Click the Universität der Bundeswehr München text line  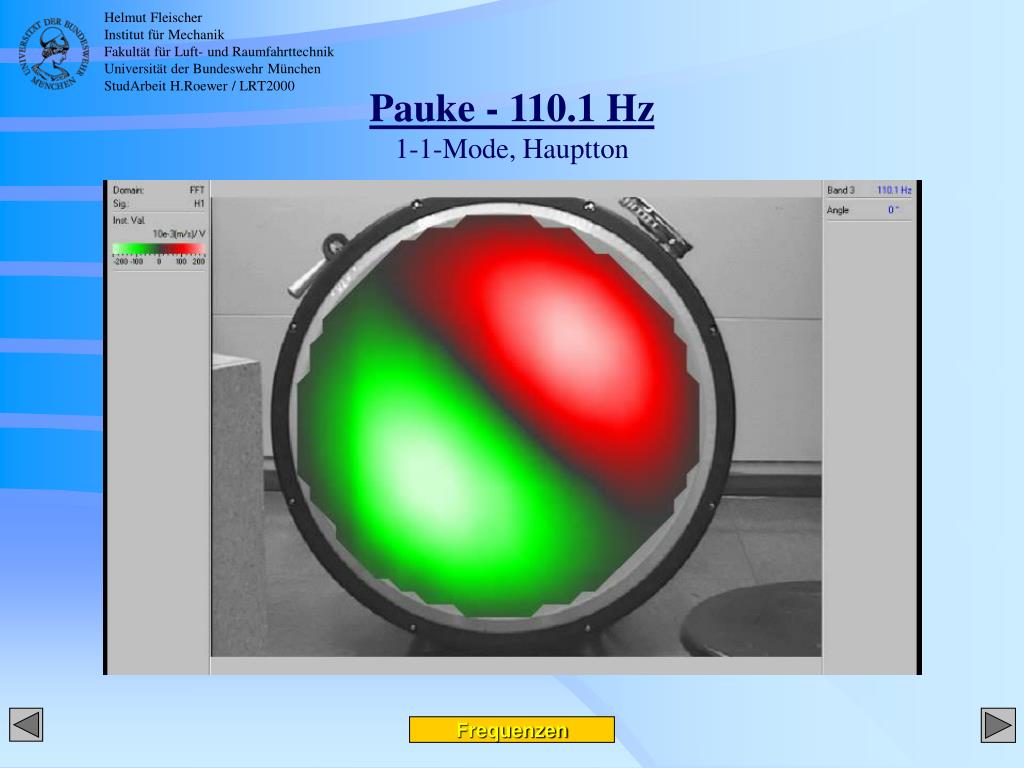coord(212,69)
